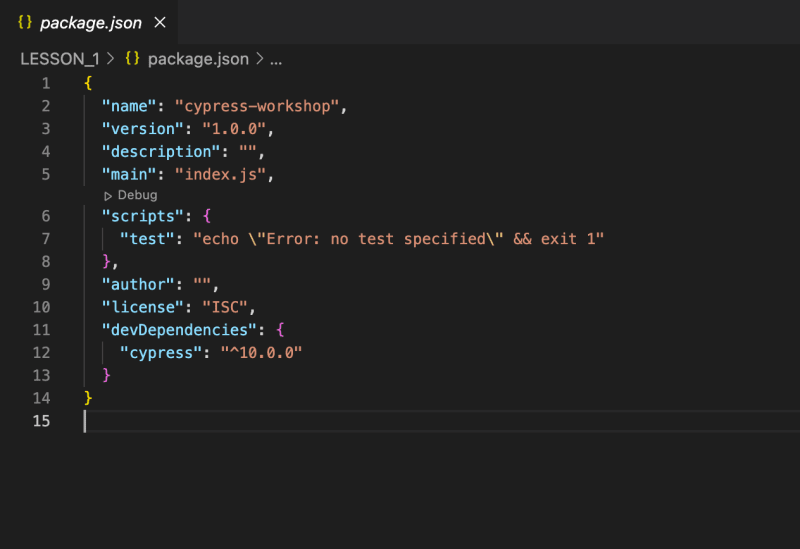Click the opening yellow brace on line 1

click(88, 83)
